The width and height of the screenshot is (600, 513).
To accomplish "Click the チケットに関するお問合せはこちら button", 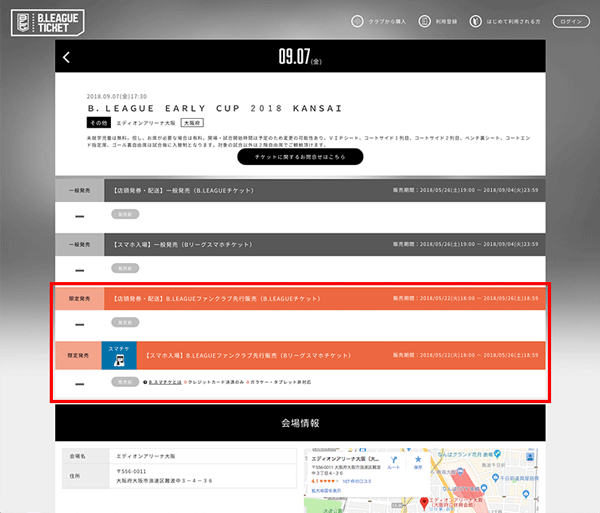I will (x=300, y=157).
